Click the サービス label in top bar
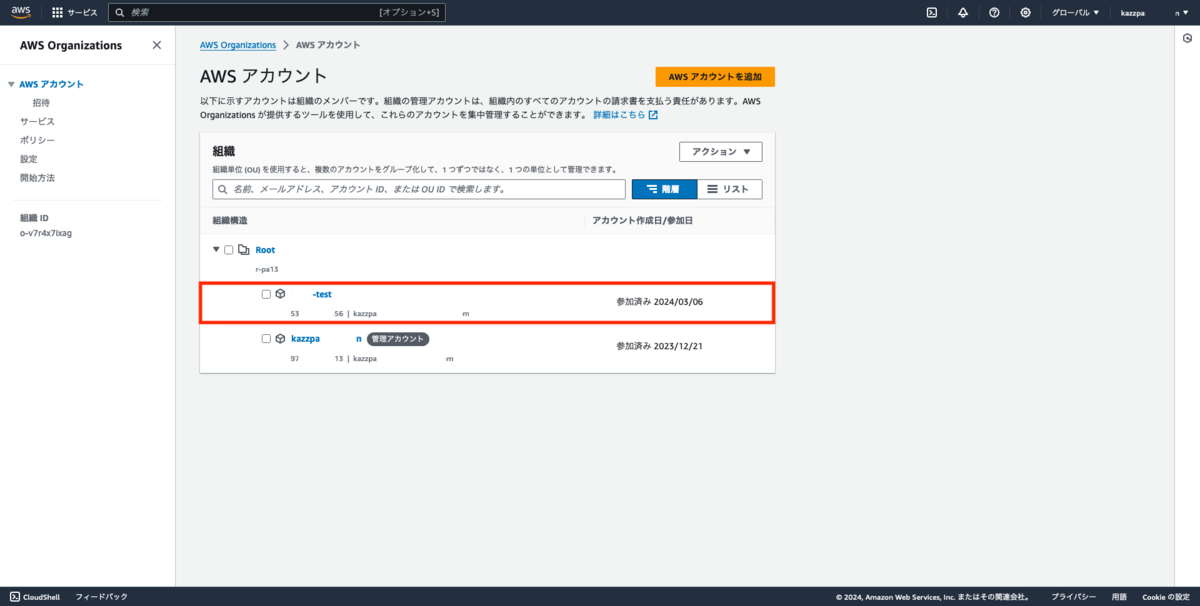The height and width of the screenshot is (606, 1200). coord(83,13)
